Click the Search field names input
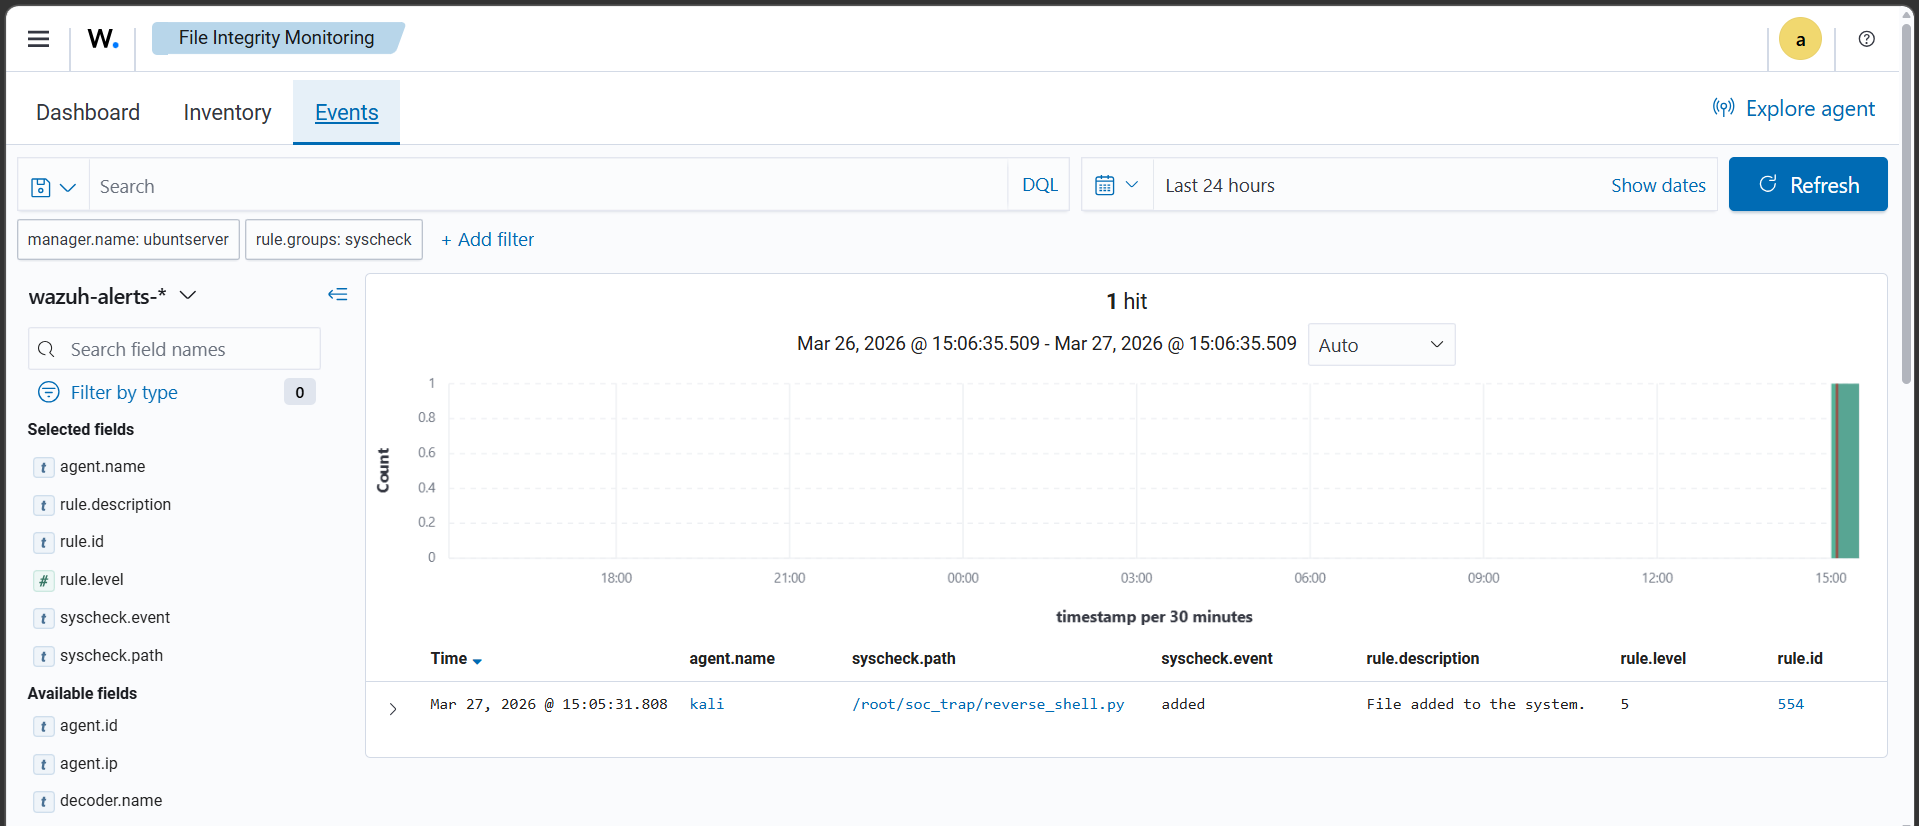 (x=174, y=349)
